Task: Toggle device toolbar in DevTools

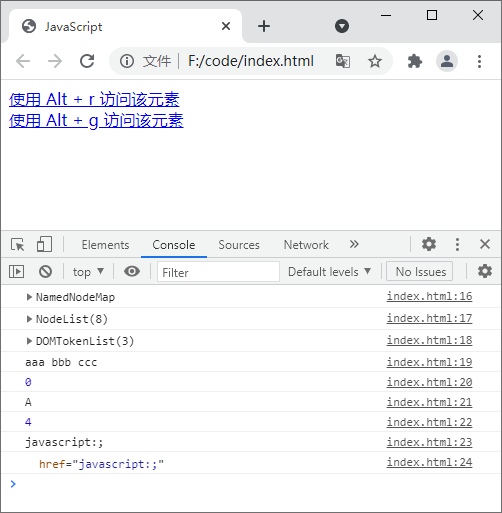Action: (x=44, y=244)
